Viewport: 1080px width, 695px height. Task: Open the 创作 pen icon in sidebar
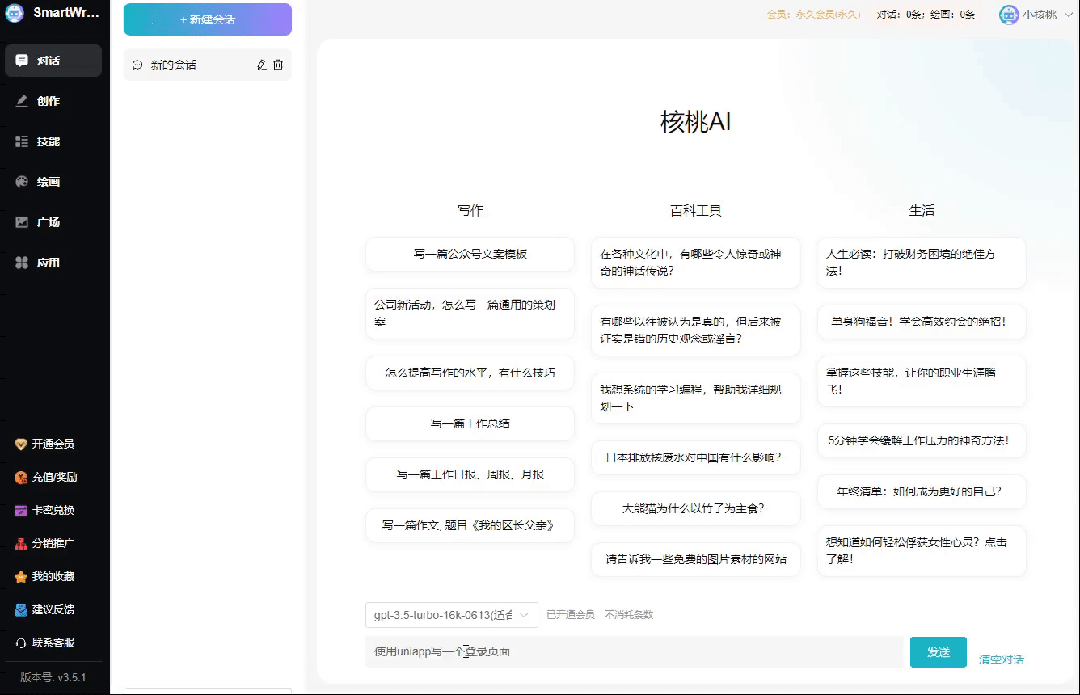pyautogui.click(x=22, y=101)
